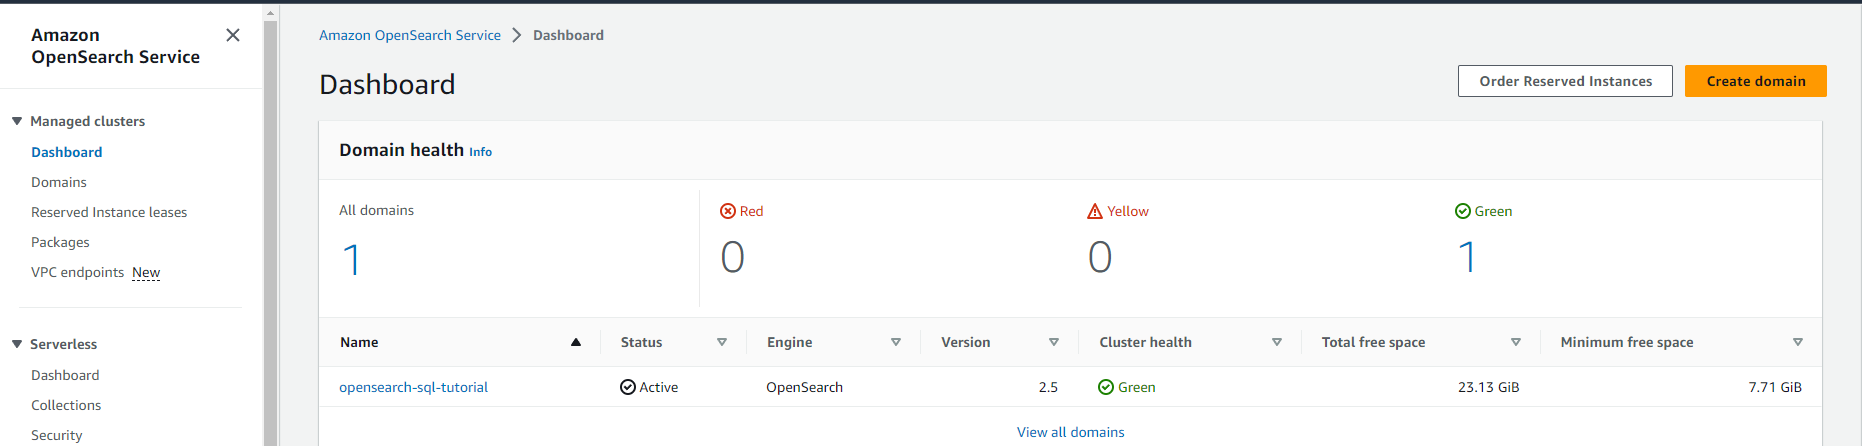
Task: Click the red error status icon
Action: click(x=728, y=211)
